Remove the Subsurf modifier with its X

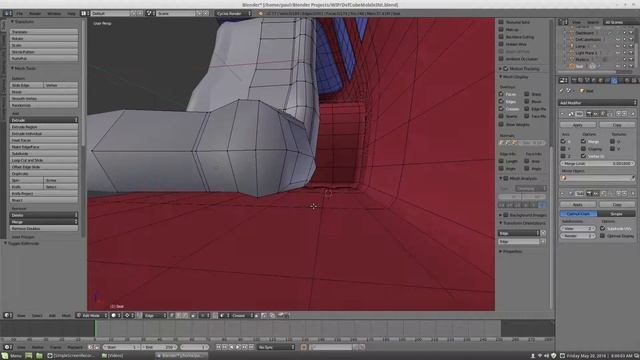click(x=632, y=193)
